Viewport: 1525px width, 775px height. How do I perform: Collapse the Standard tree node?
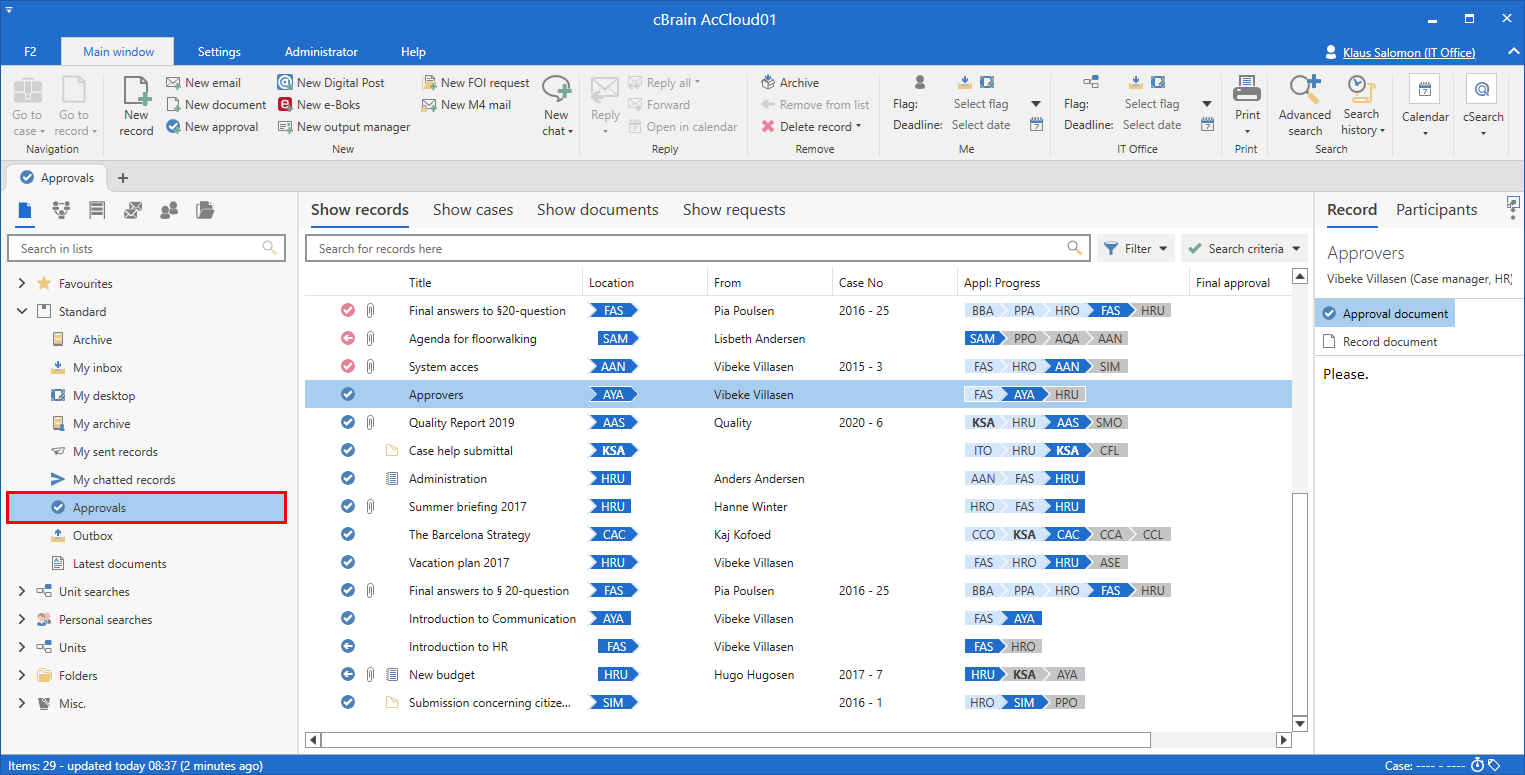pyautogui.click(x=22, y=312)
